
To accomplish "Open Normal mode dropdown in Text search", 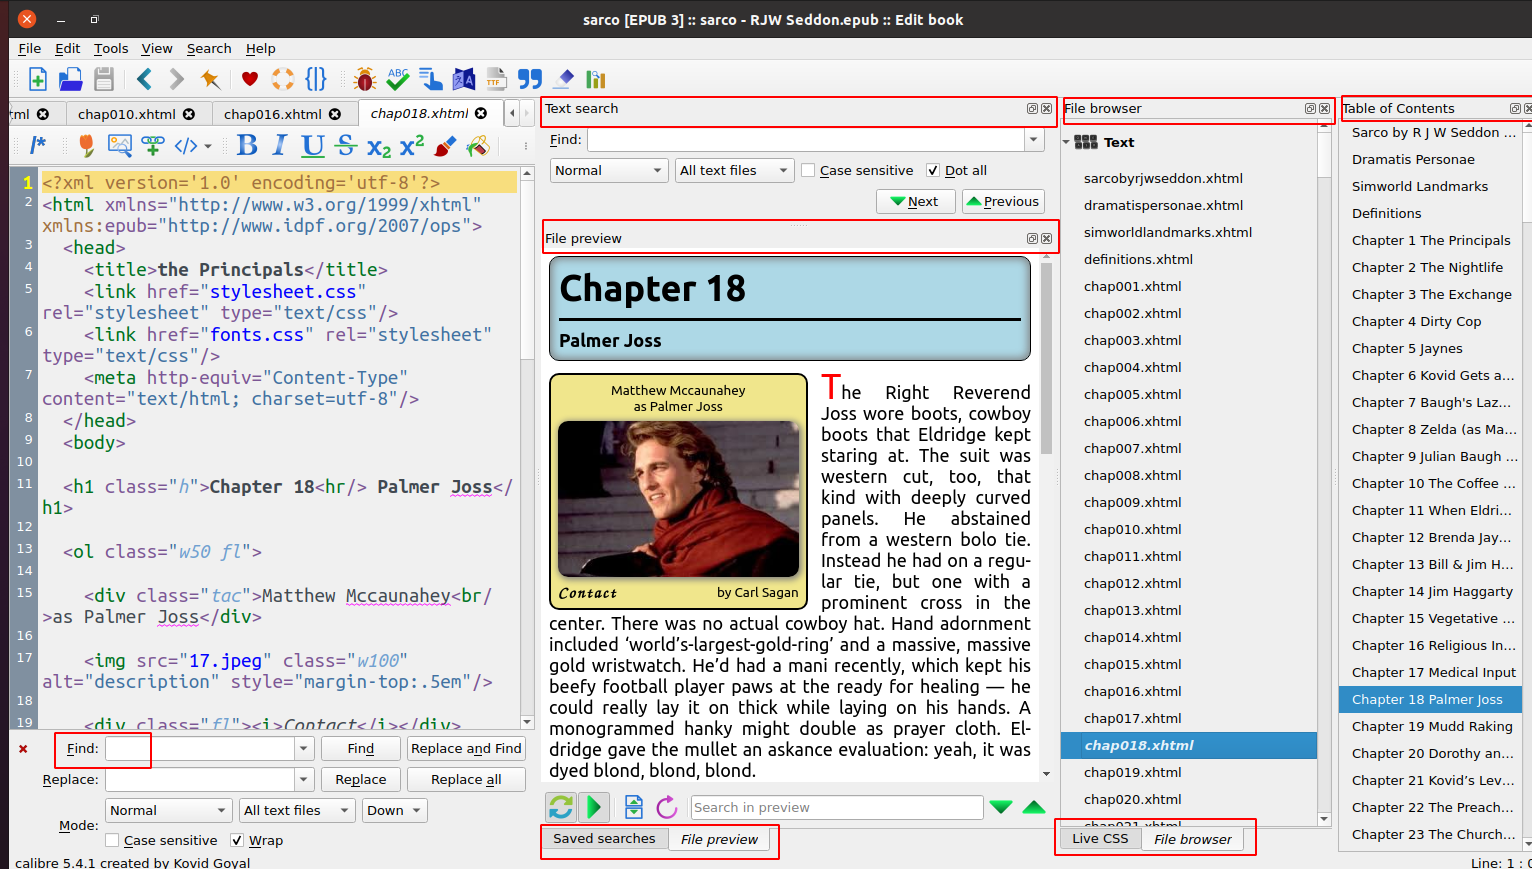I will (608, 171).
